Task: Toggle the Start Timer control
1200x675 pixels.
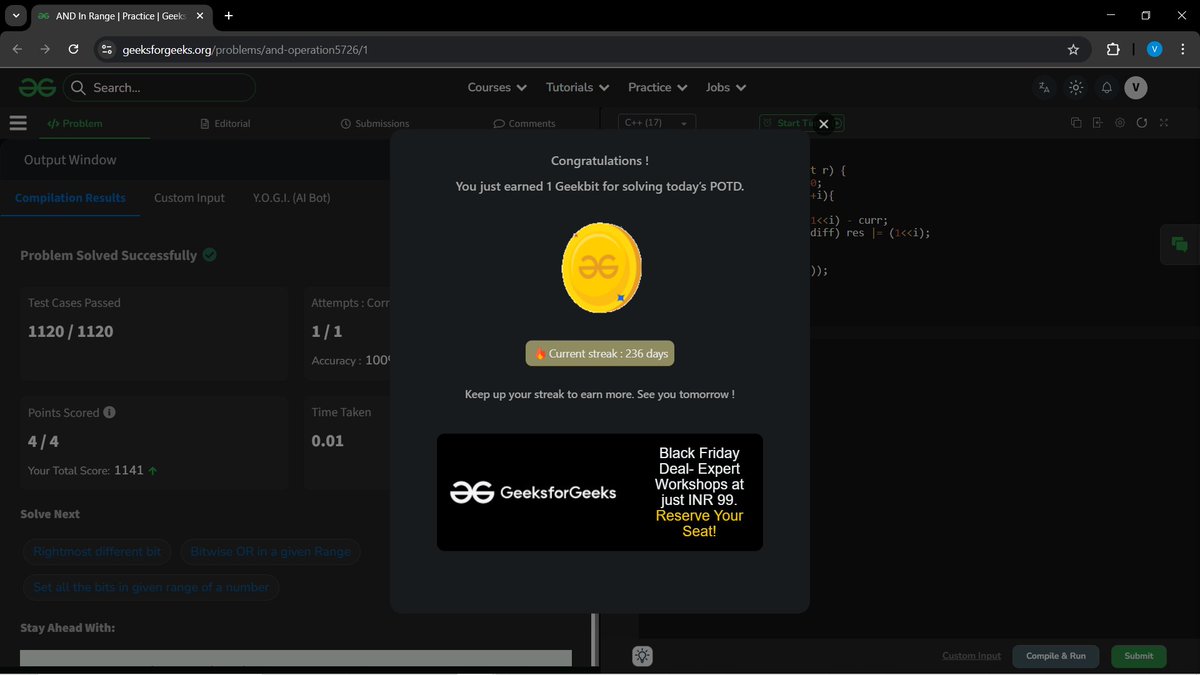Action: [x=790, y=123]
